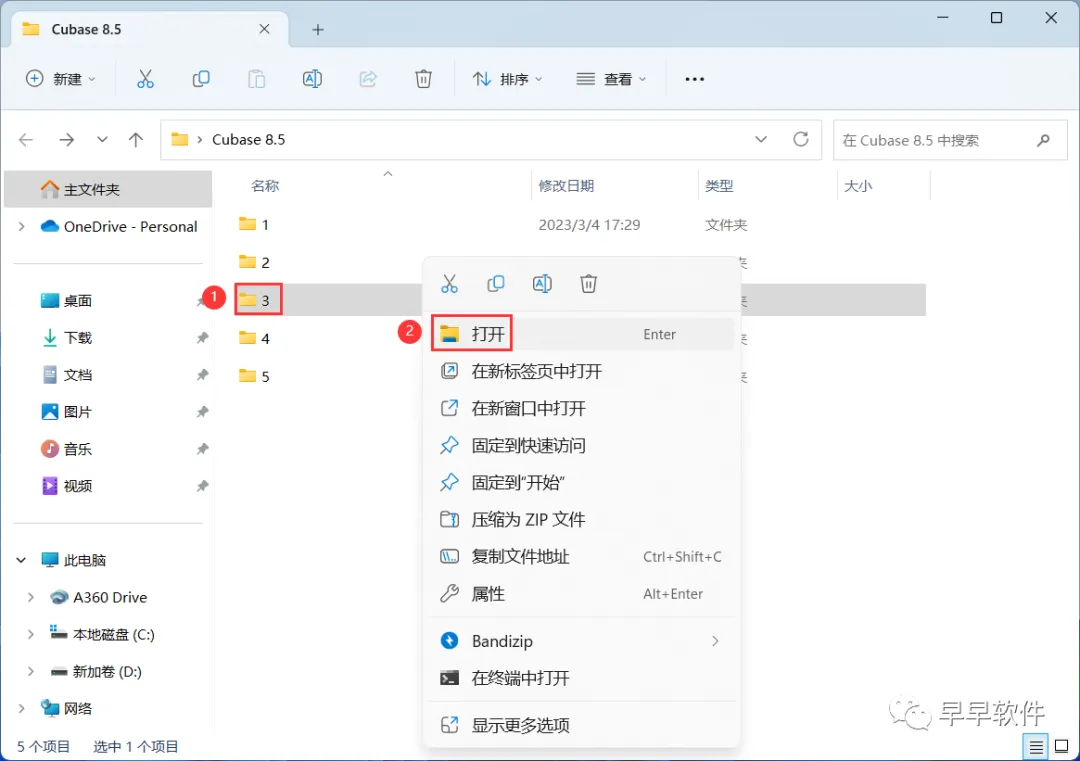Close the Cubase 8.5 tab
This screenshot has height=761, width=1080.
tap(264, 29)
